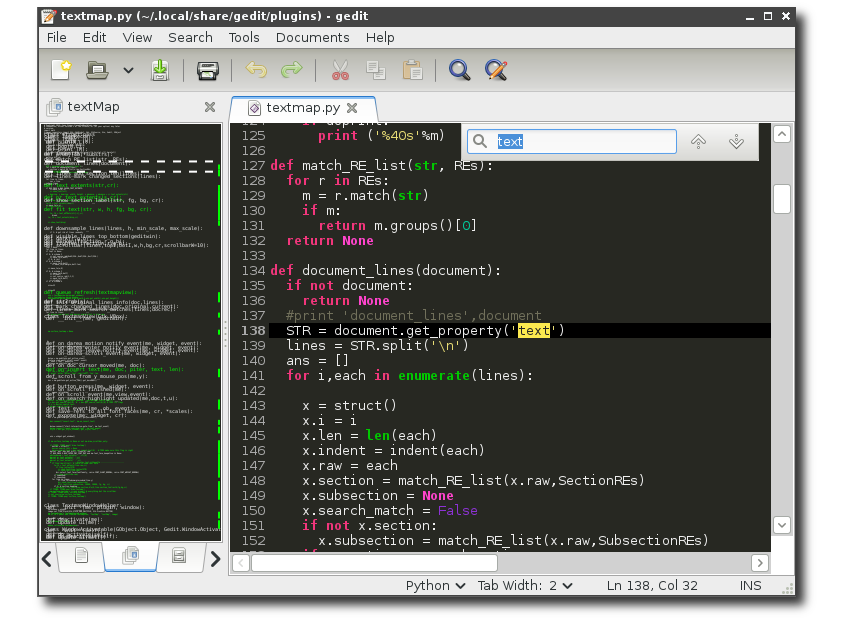Open Find with magnifier icon
This screenshot has width=850, height=620.
(x=459, y=70)
